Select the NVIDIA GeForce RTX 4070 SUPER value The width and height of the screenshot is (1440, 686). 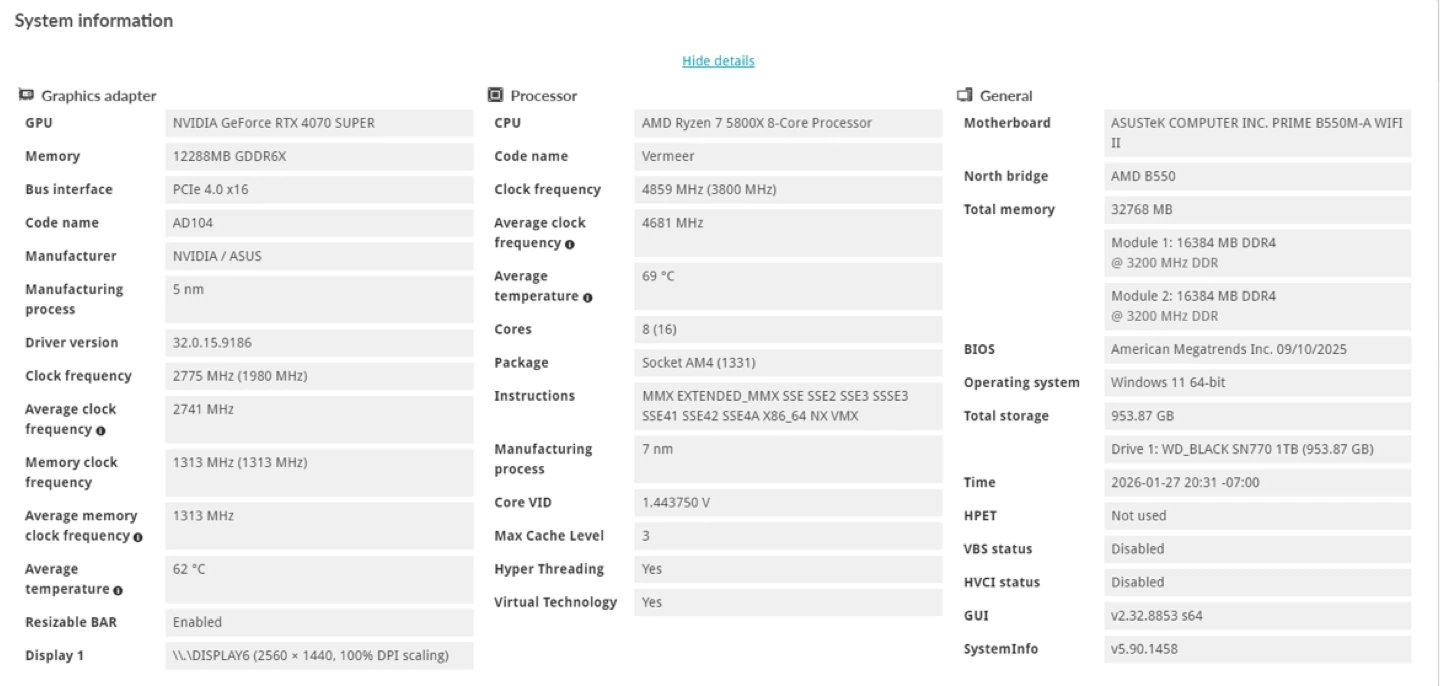tap(274, 123)
